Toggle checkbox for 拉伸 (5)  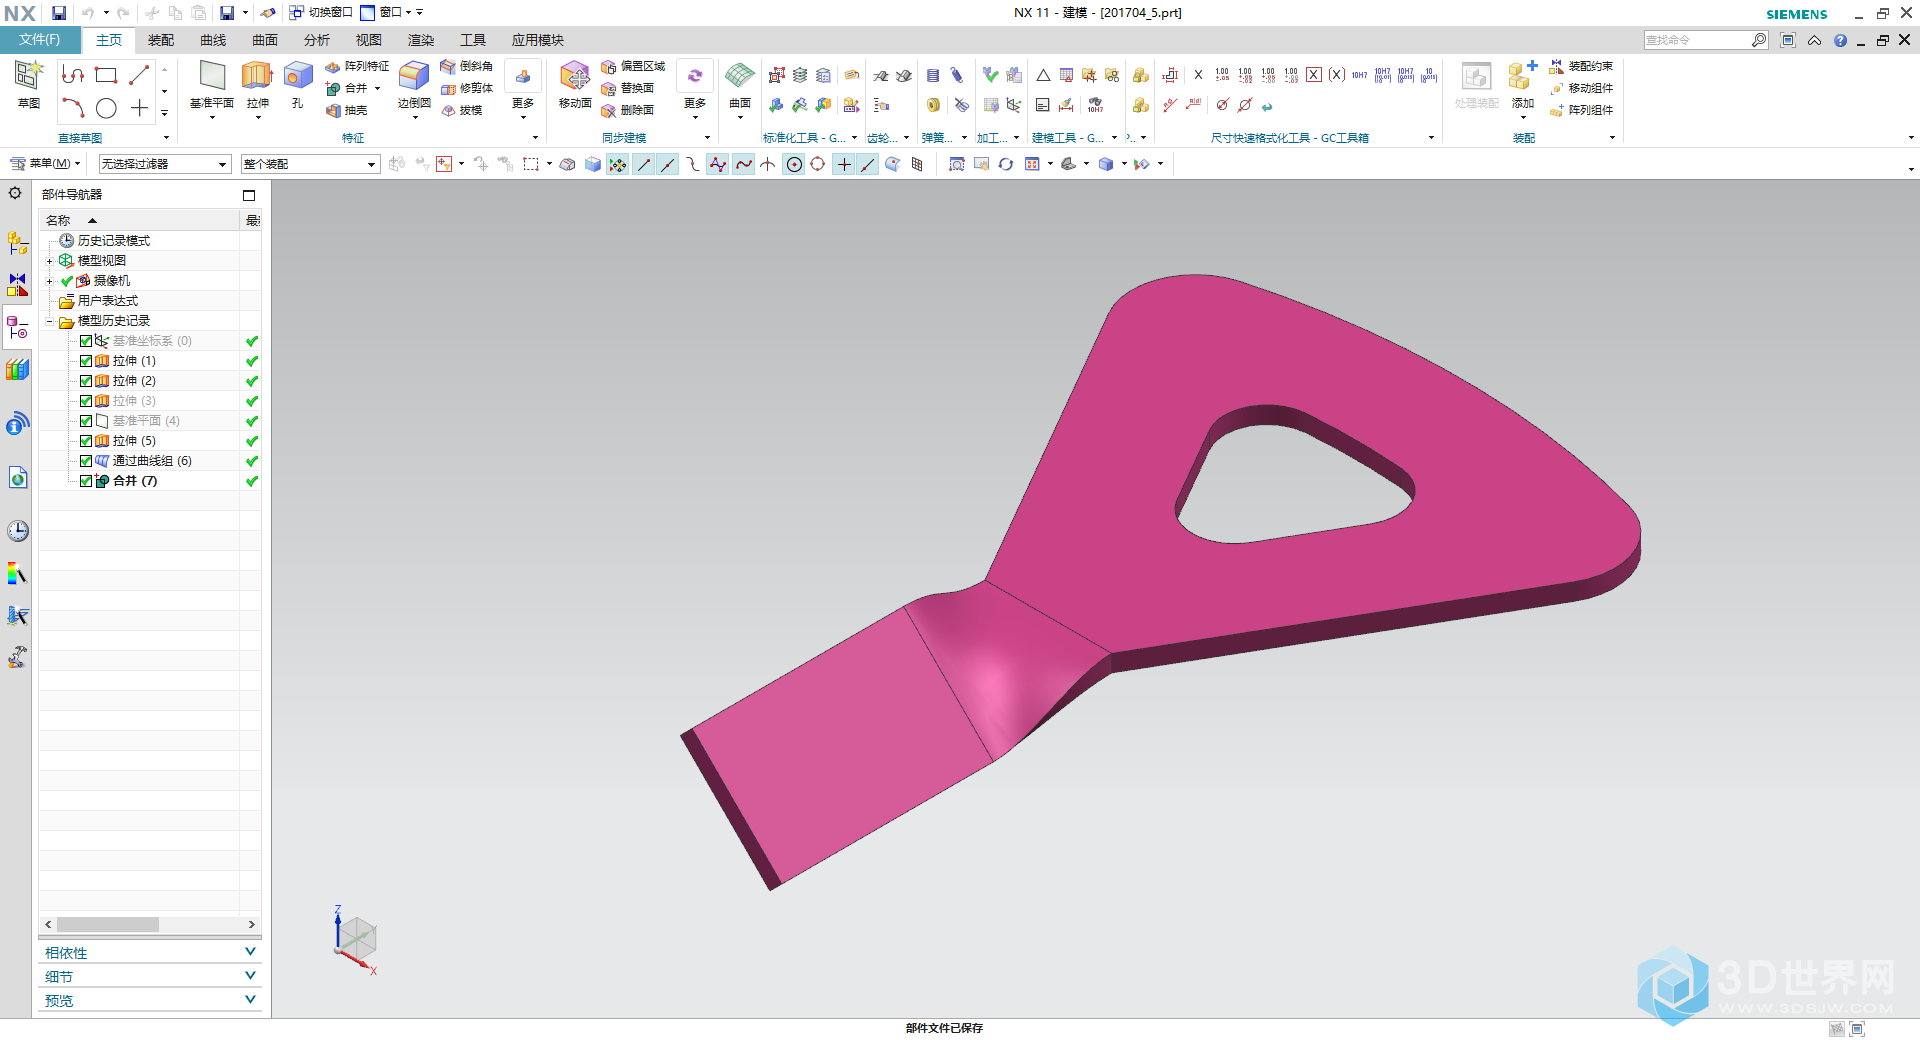pyautogui.click(x=86, y=441)
